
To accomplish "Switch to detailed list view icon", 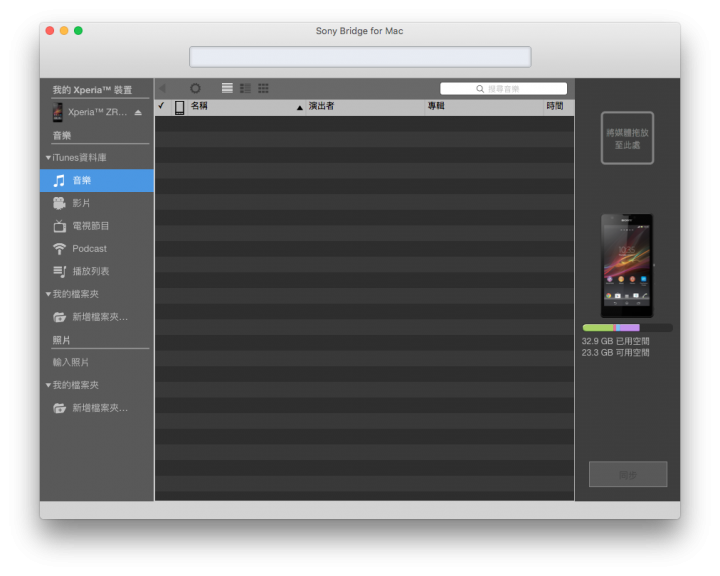I will click(x=245, y=88).
